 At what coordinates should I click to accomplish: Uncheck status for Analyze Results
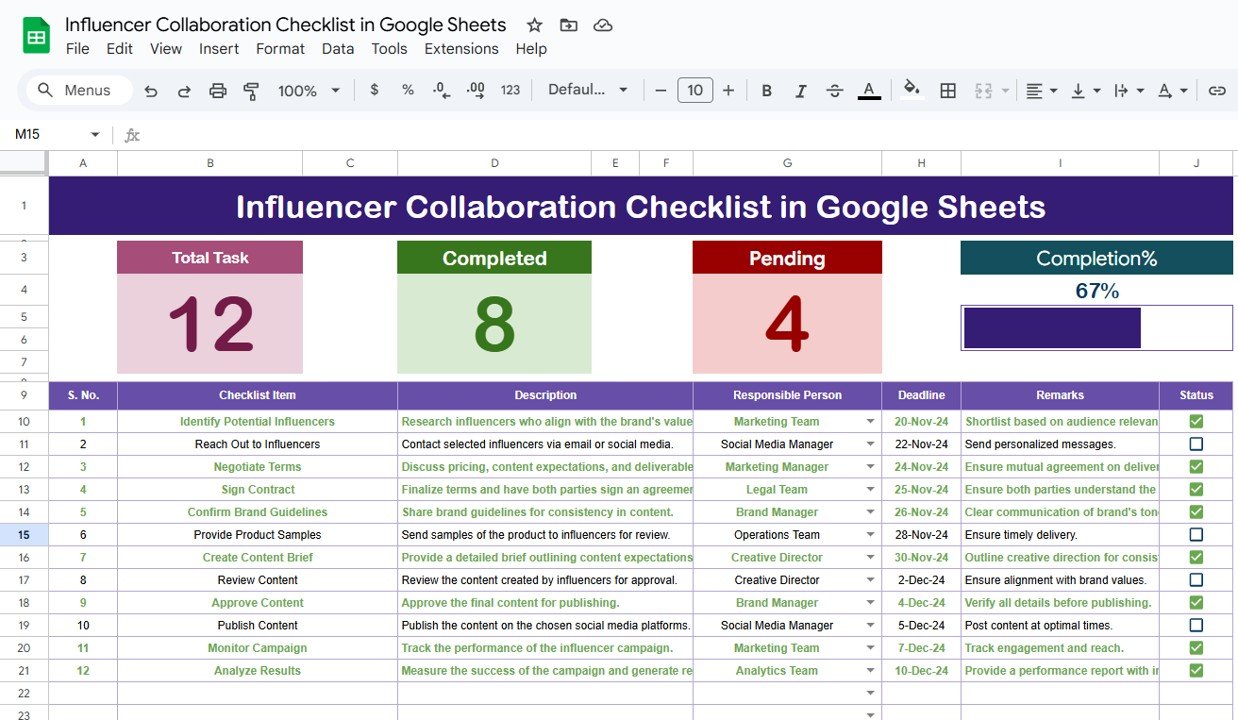click(1196, 670)
